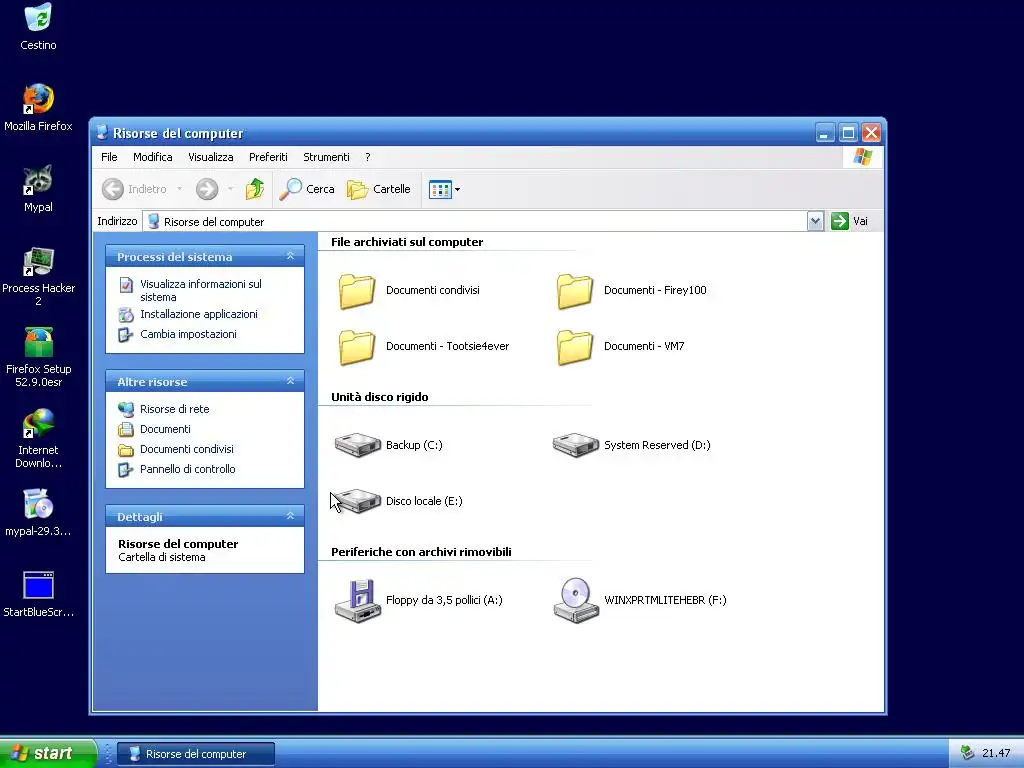1024x768 pixels.
Task: Open the Modifica menu
Action: coord(153,157)
